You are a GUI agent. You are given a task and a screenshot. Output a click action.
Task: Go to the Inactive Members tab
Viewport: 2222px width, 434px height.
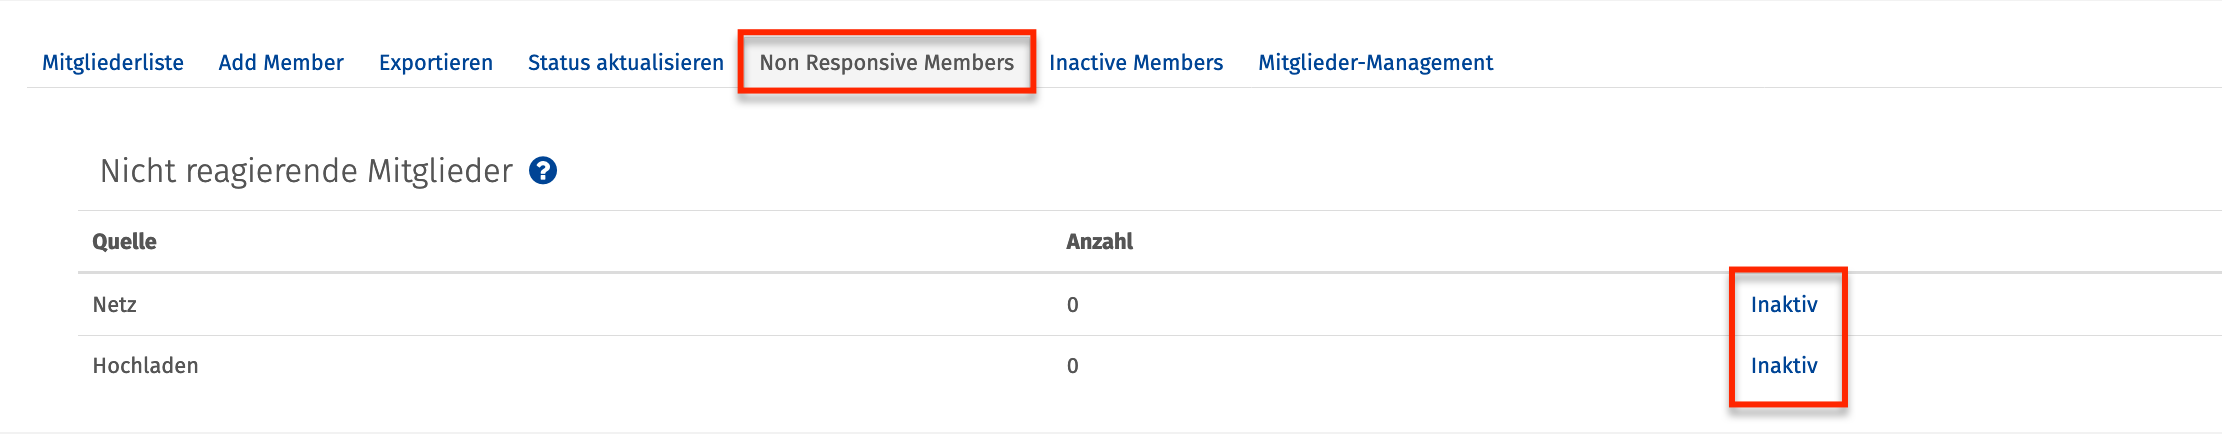pos(1136,63)
